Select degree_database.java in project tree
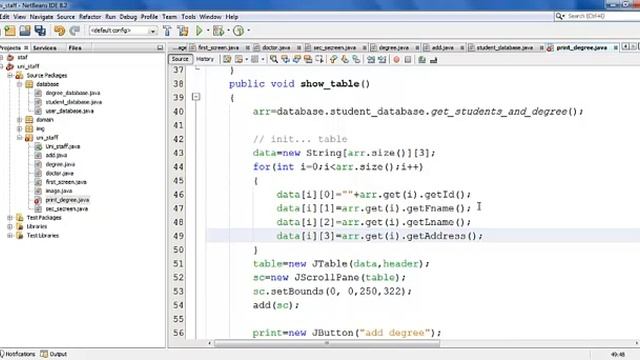The image size is (640, 360). (x=73, y=93)
